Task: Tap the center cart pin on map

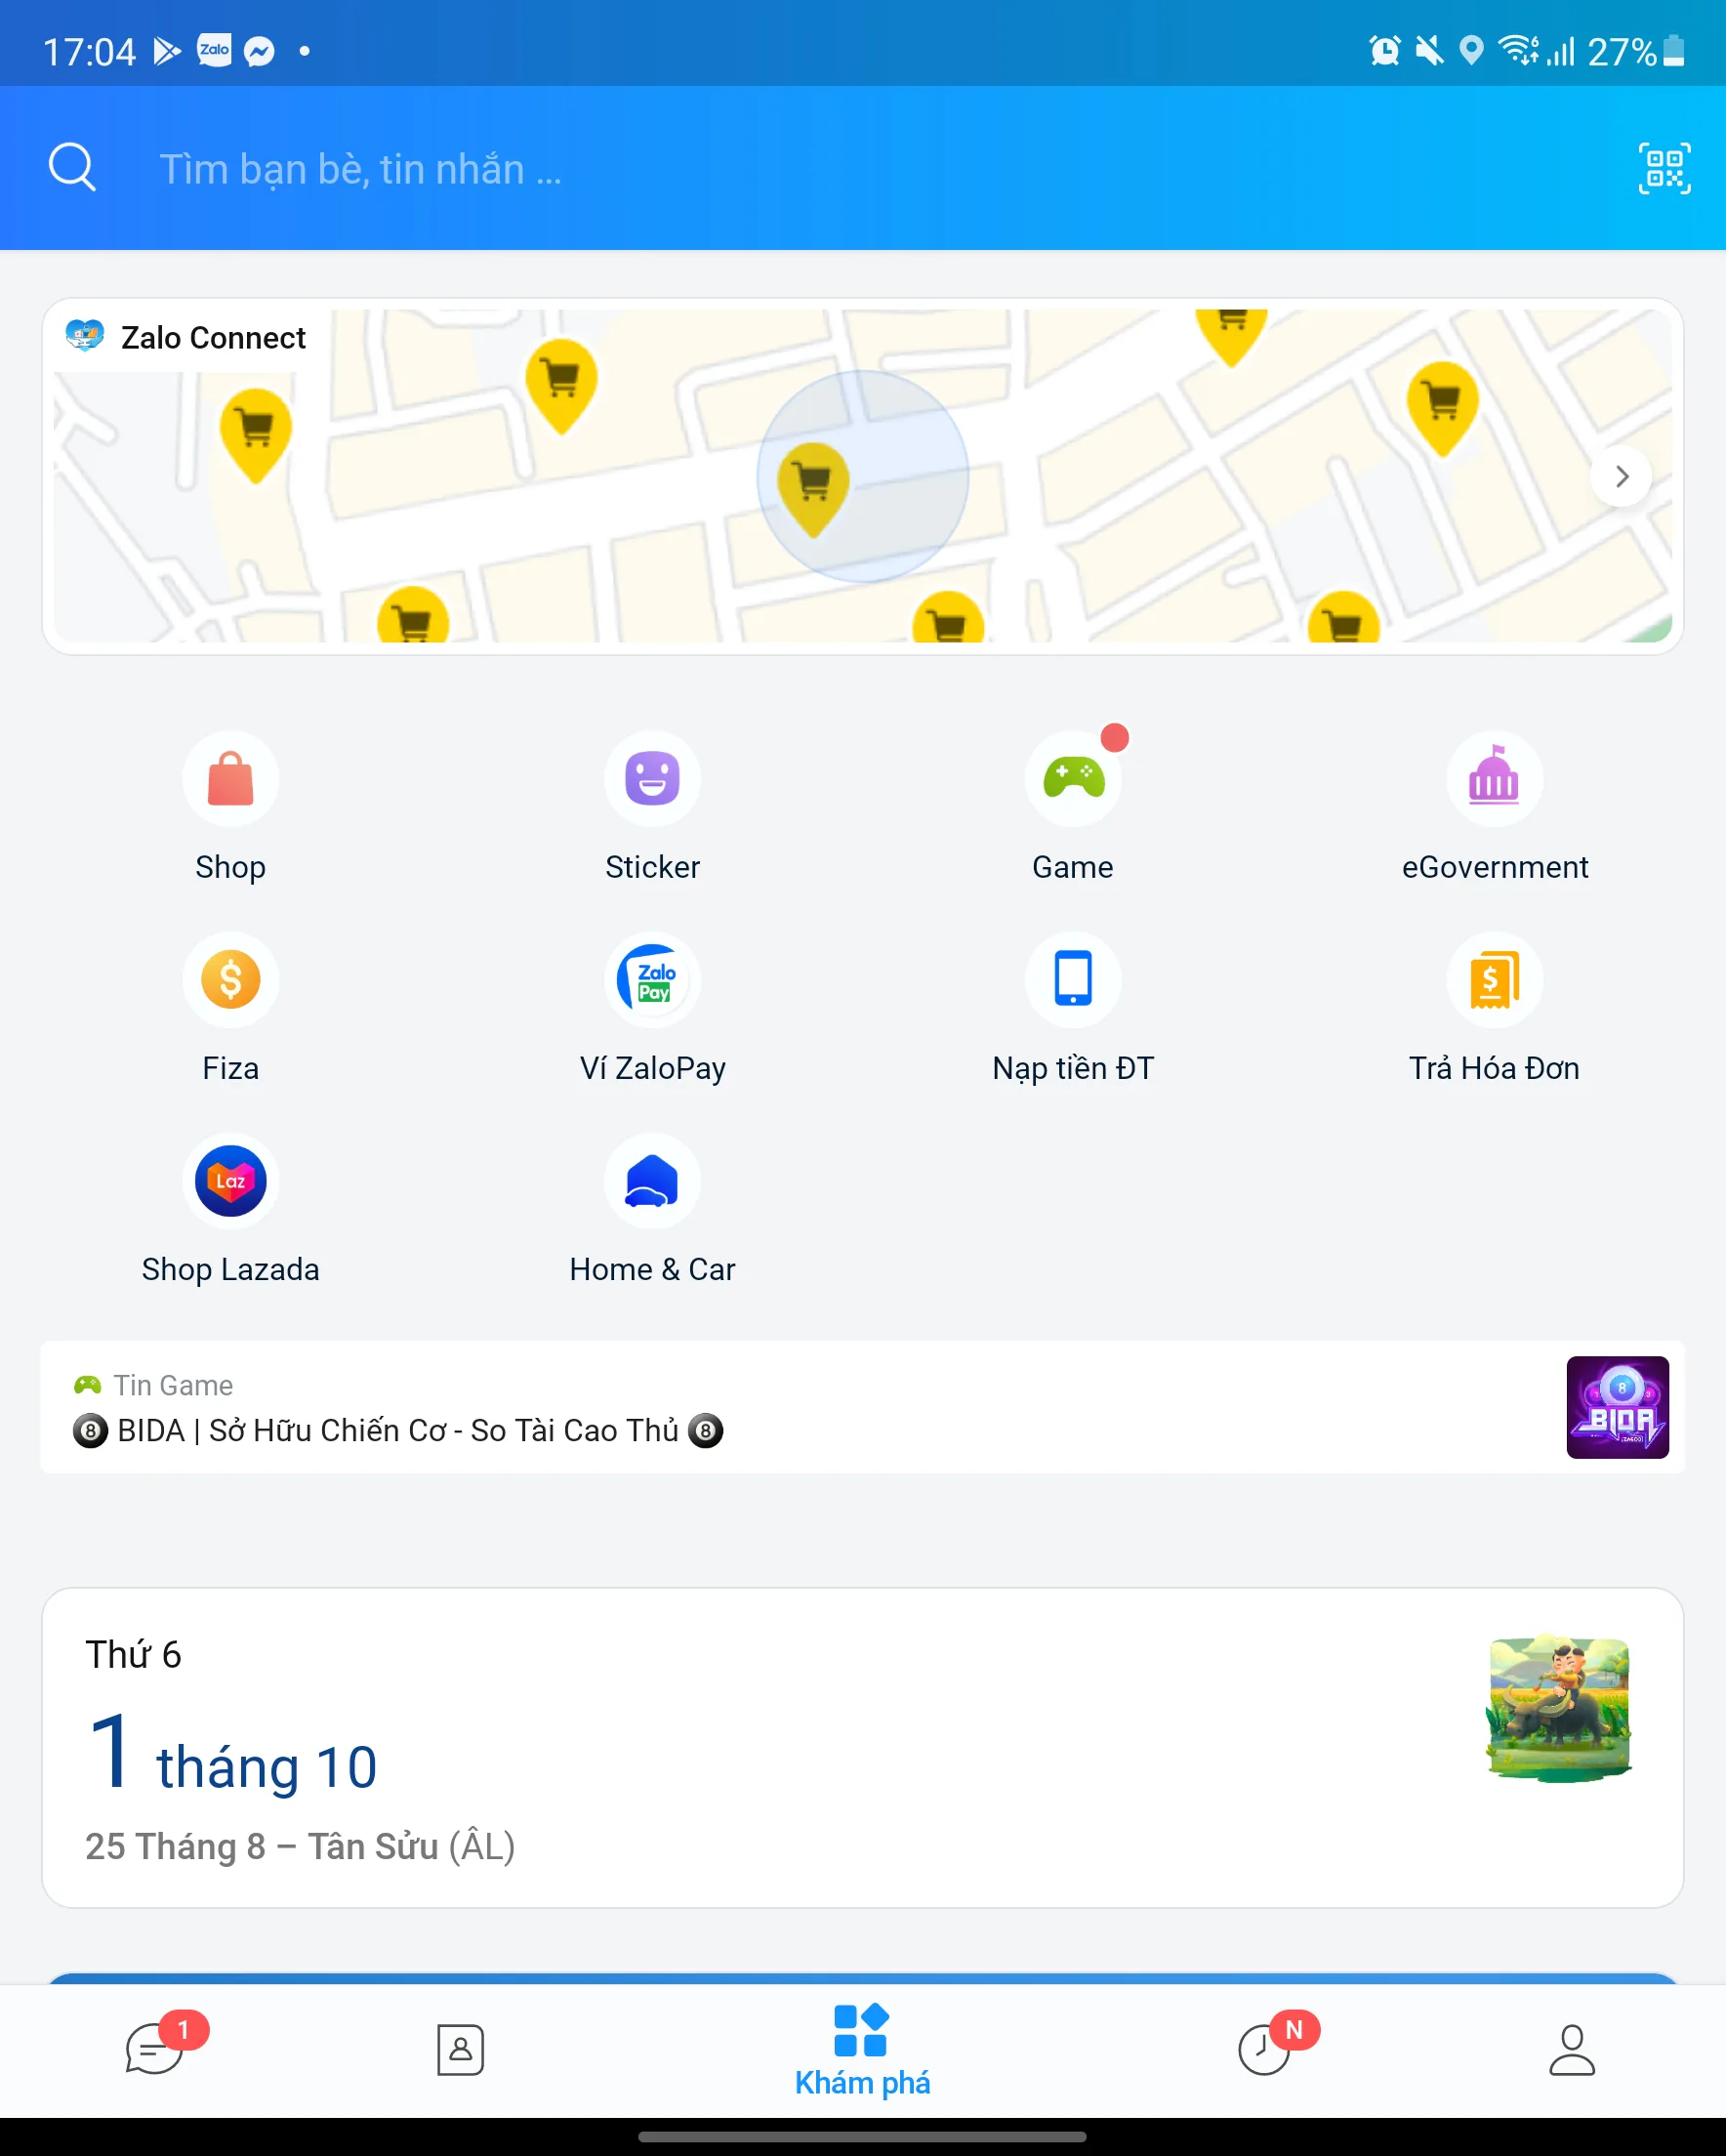Action: pos(813,489)
